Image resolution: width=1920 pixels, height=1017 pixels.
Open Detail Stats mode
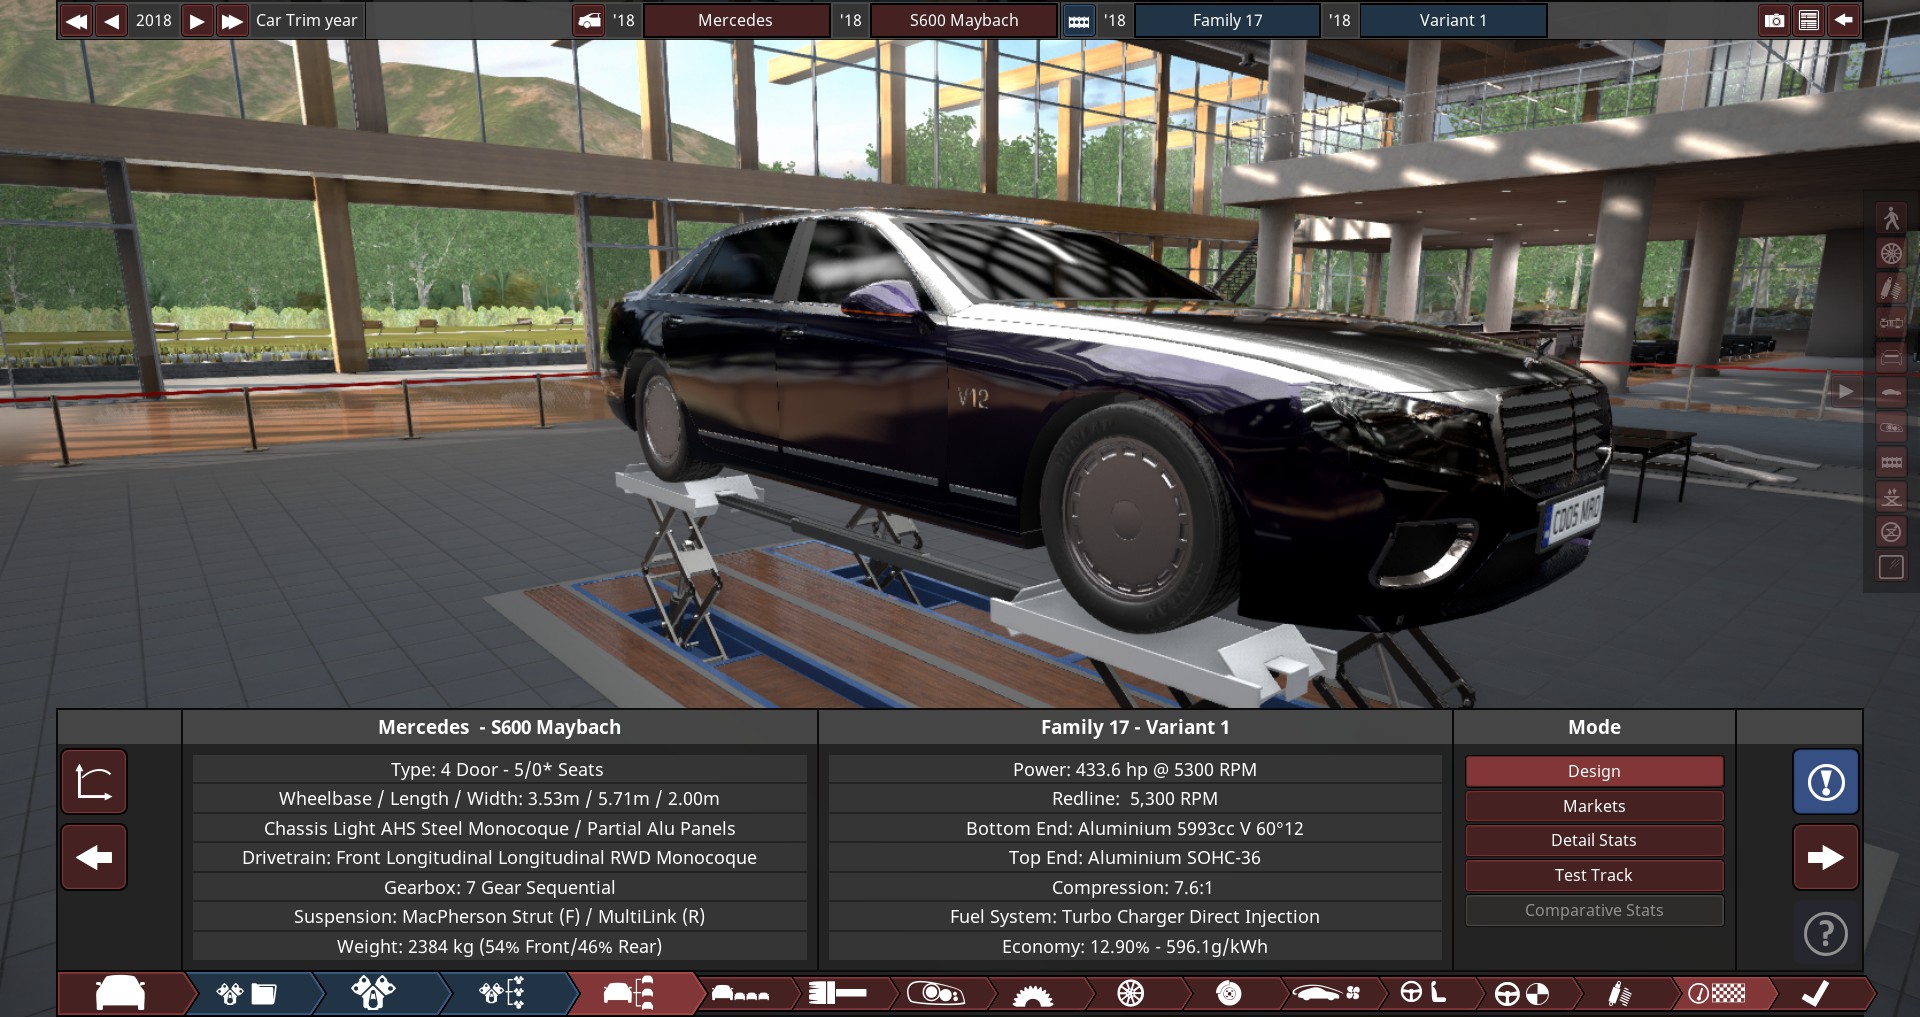click(1594, 840)
